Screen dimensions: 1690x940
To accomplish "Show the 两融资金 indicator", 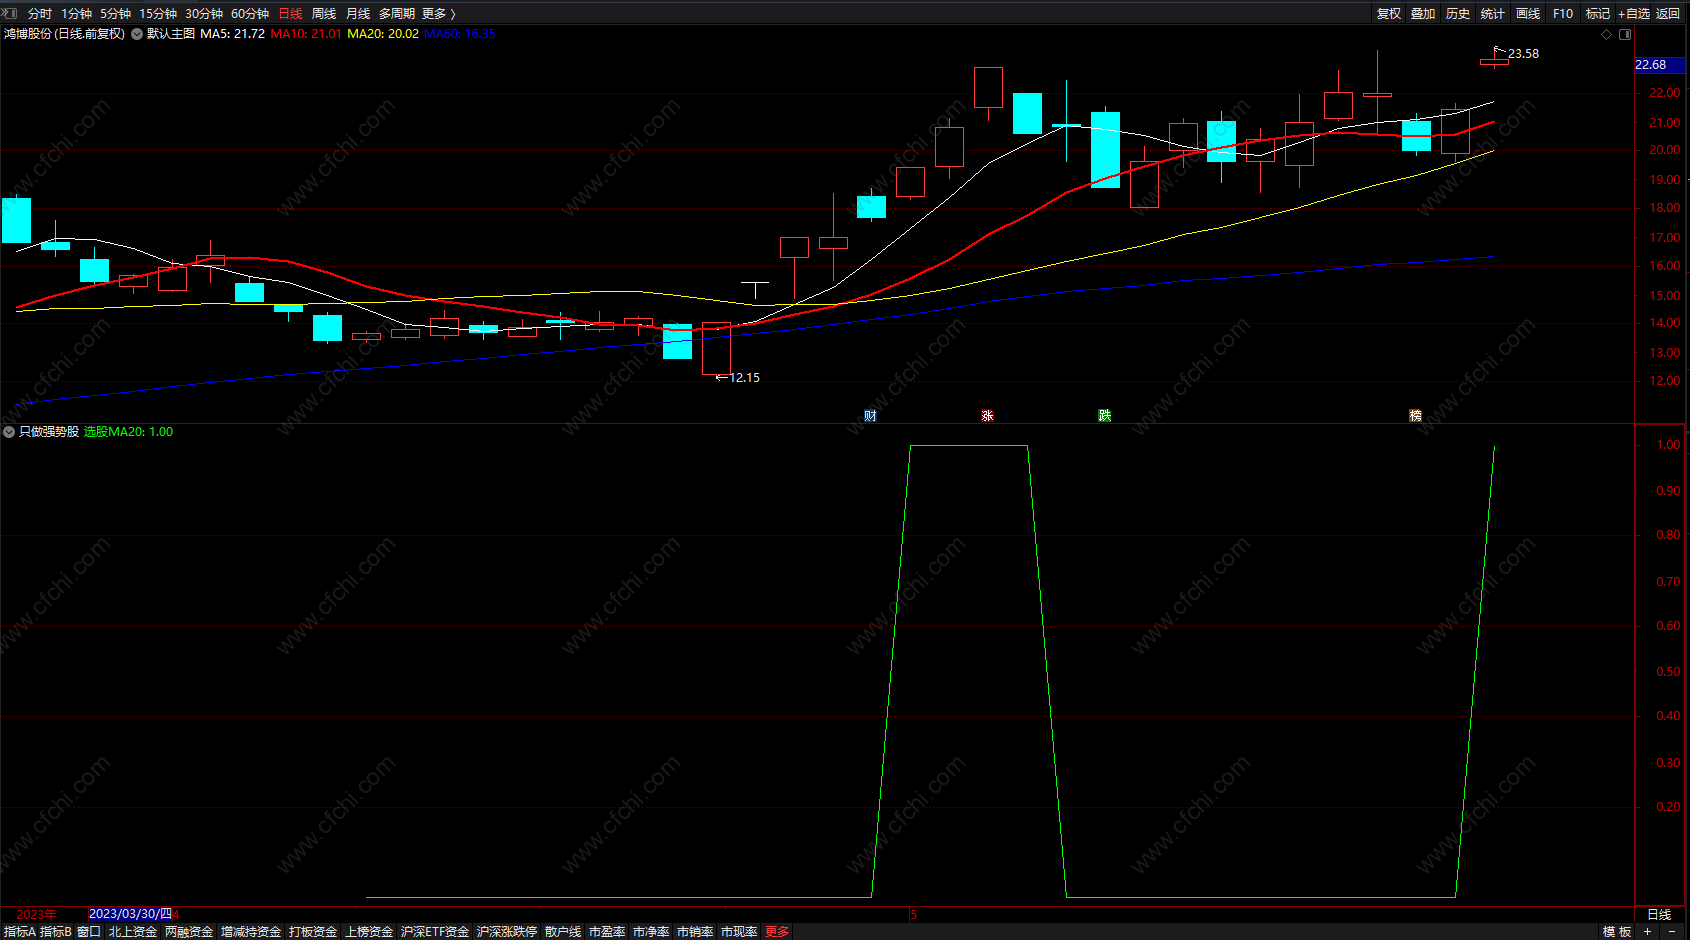I will click(x=189, y=932).
